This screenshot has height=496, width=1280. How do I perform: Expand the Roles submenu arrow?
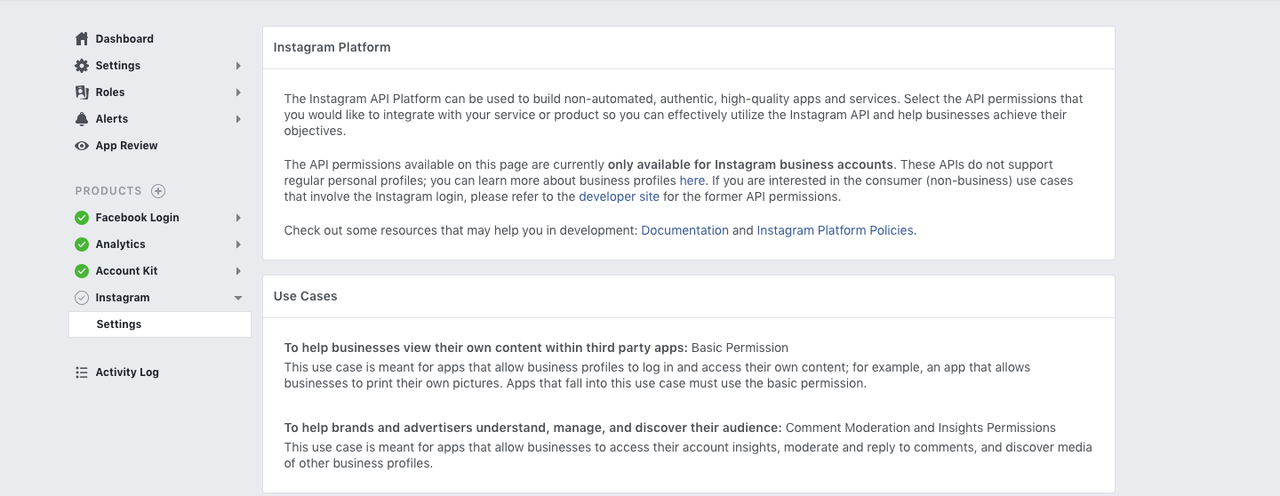click(x=238, y=92)
